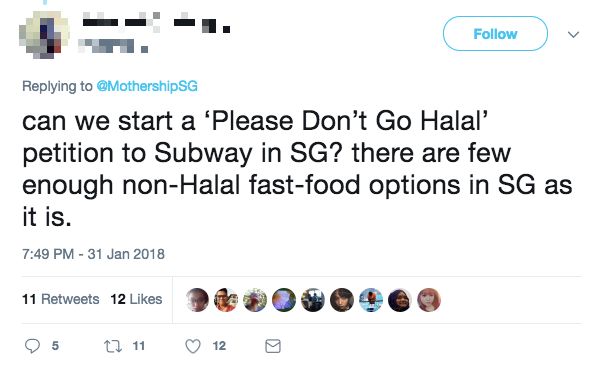610x368 pixels.
Task: Open the liker avatar wearing dark hijab
Action: coord(400,300)
